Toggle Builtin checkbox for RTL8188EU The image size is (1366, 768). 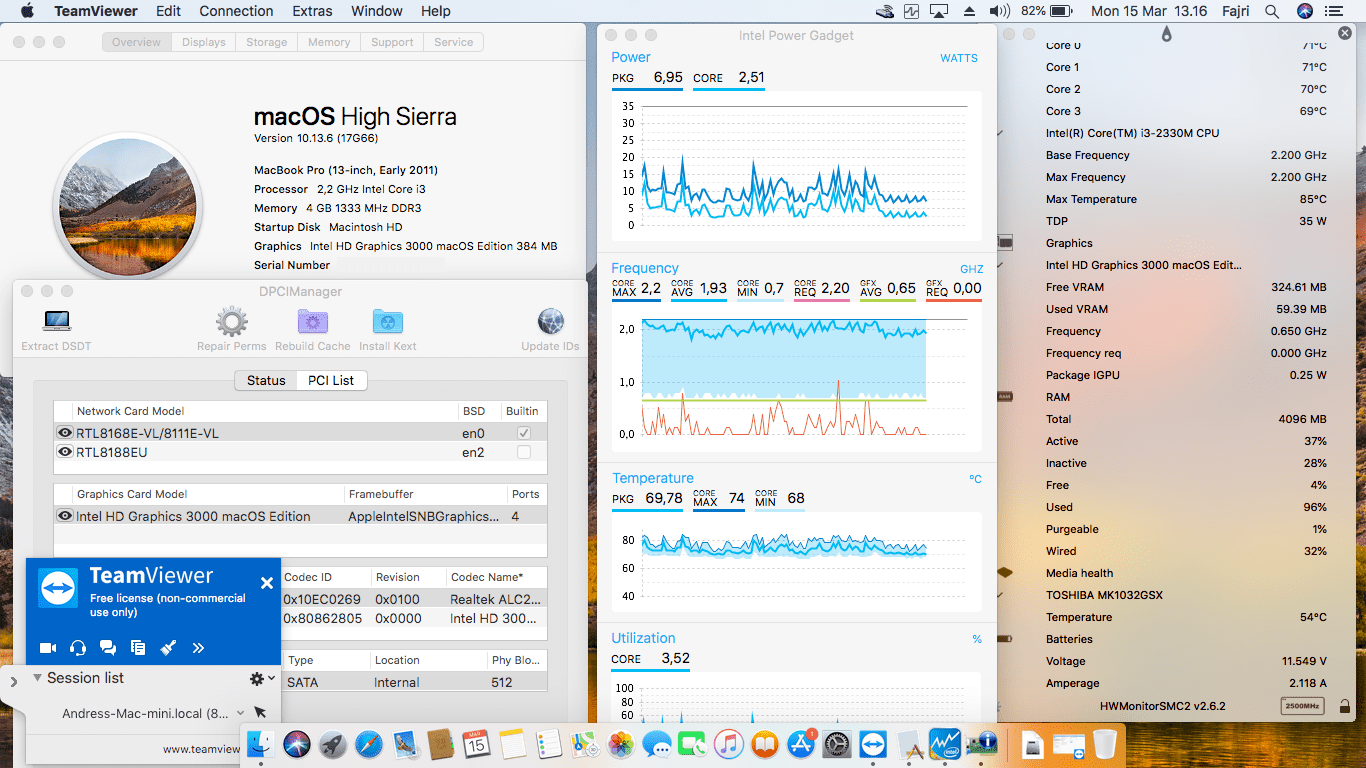click(x=523, y=452)
